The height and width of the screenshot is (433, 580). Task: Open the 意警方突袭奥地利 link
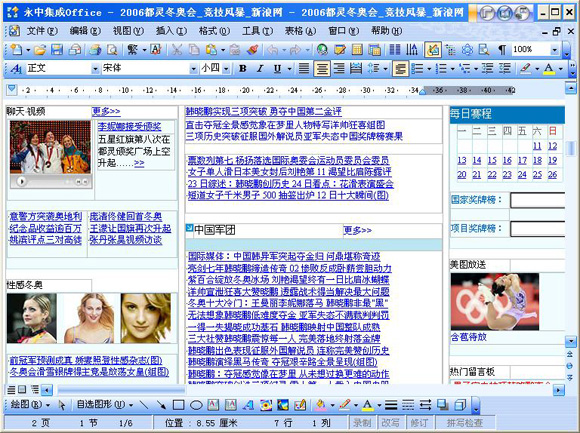pyautogui.click(x=45, y=216)
